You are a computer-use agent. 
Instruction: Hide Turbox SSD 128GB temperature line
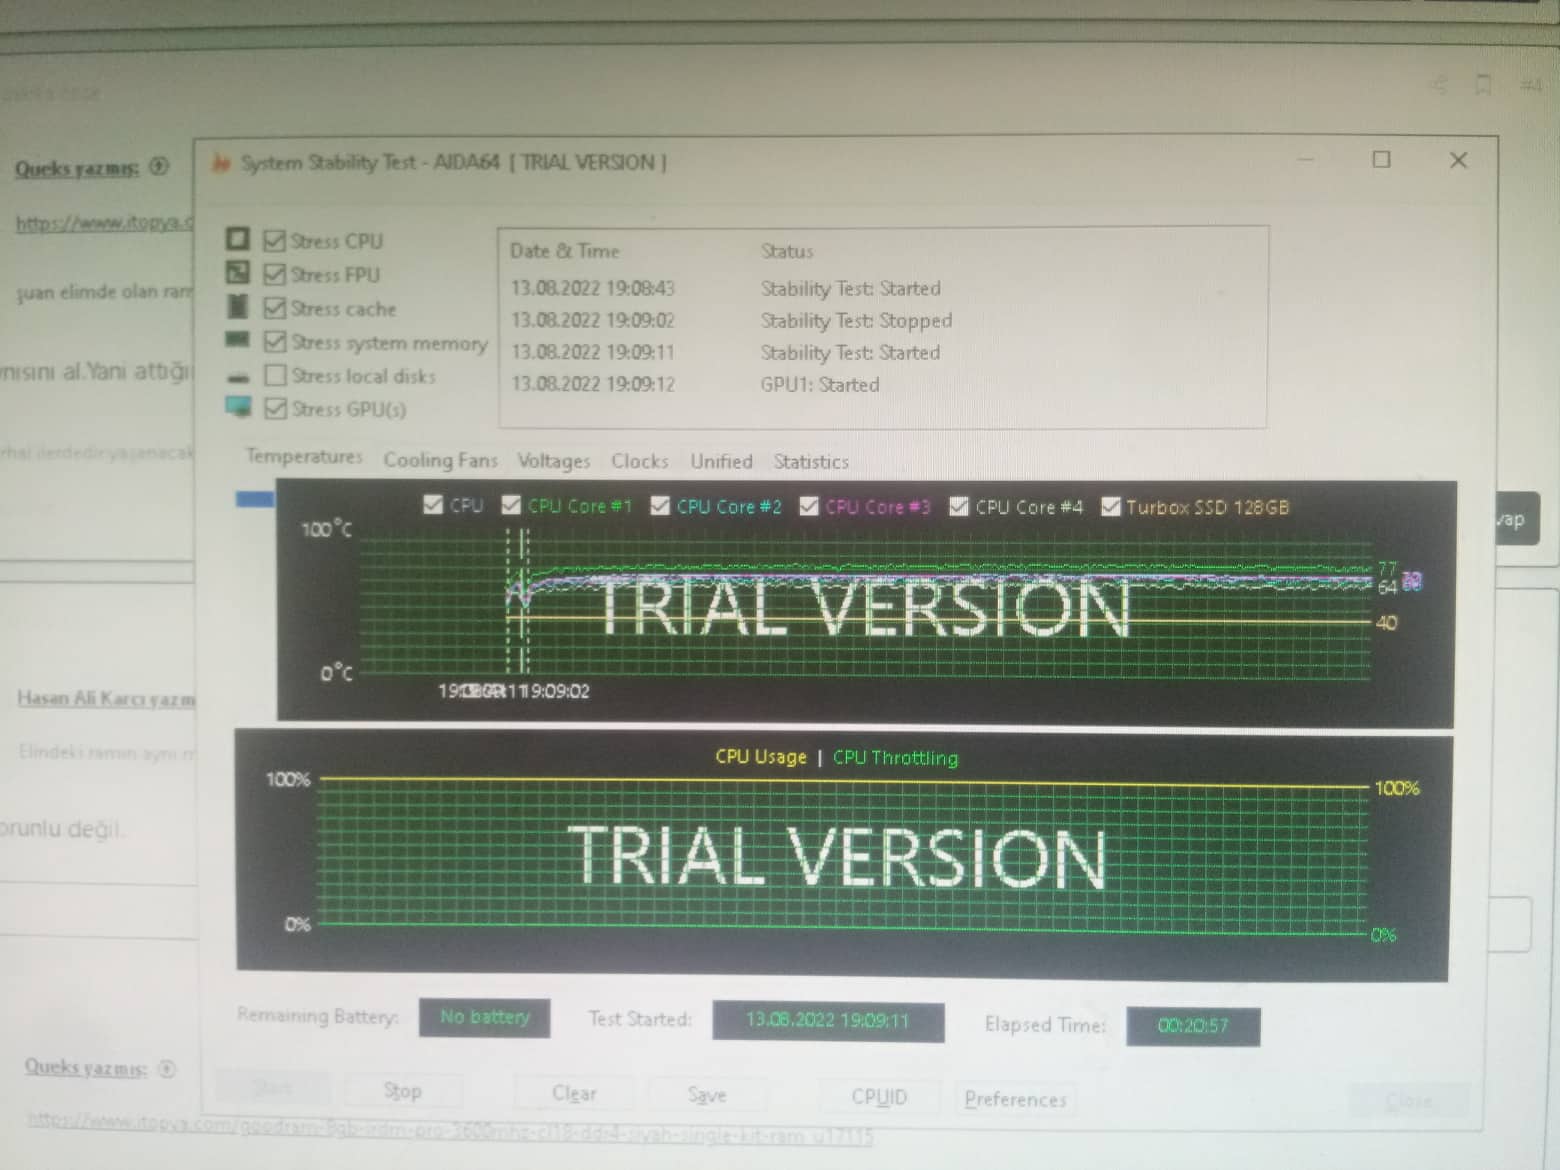point(1109,506)
